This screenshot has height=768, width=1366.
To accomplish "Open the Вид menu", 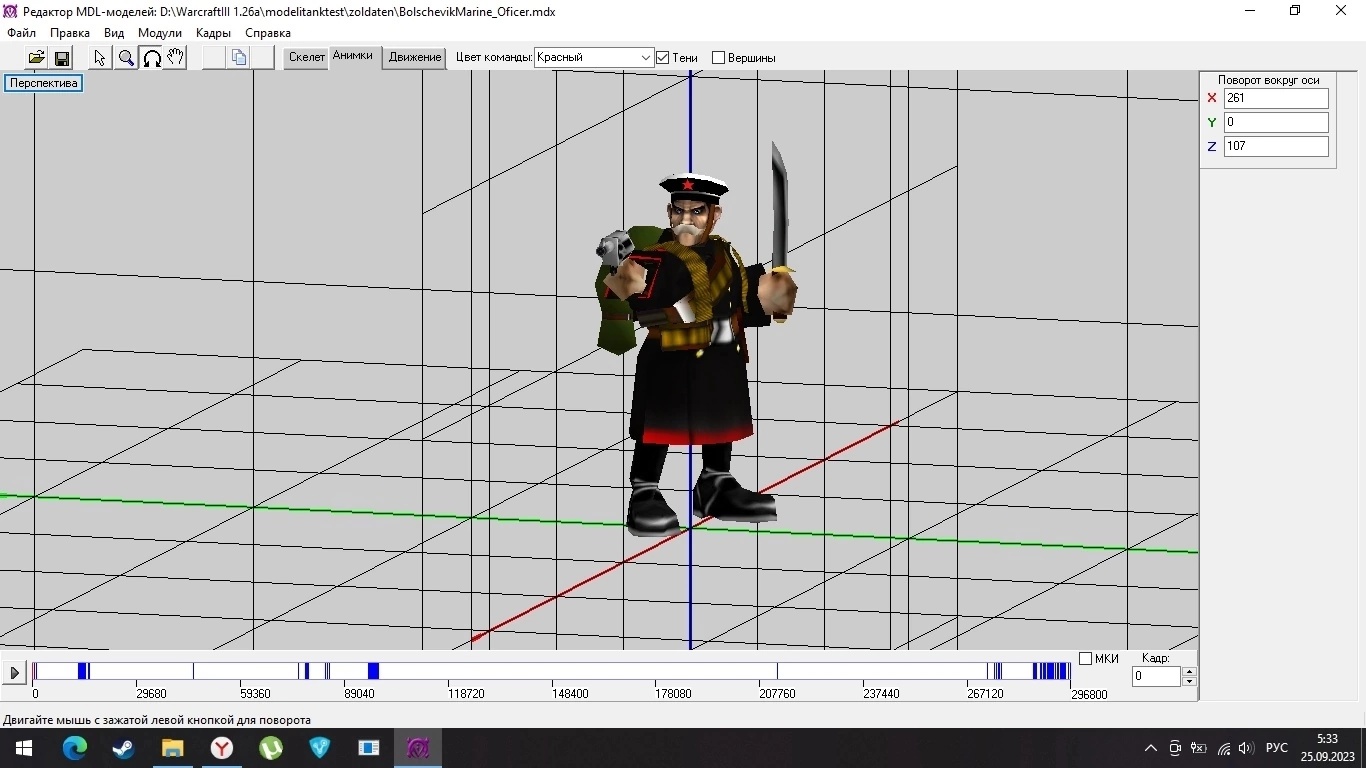I will coord(114,33).
